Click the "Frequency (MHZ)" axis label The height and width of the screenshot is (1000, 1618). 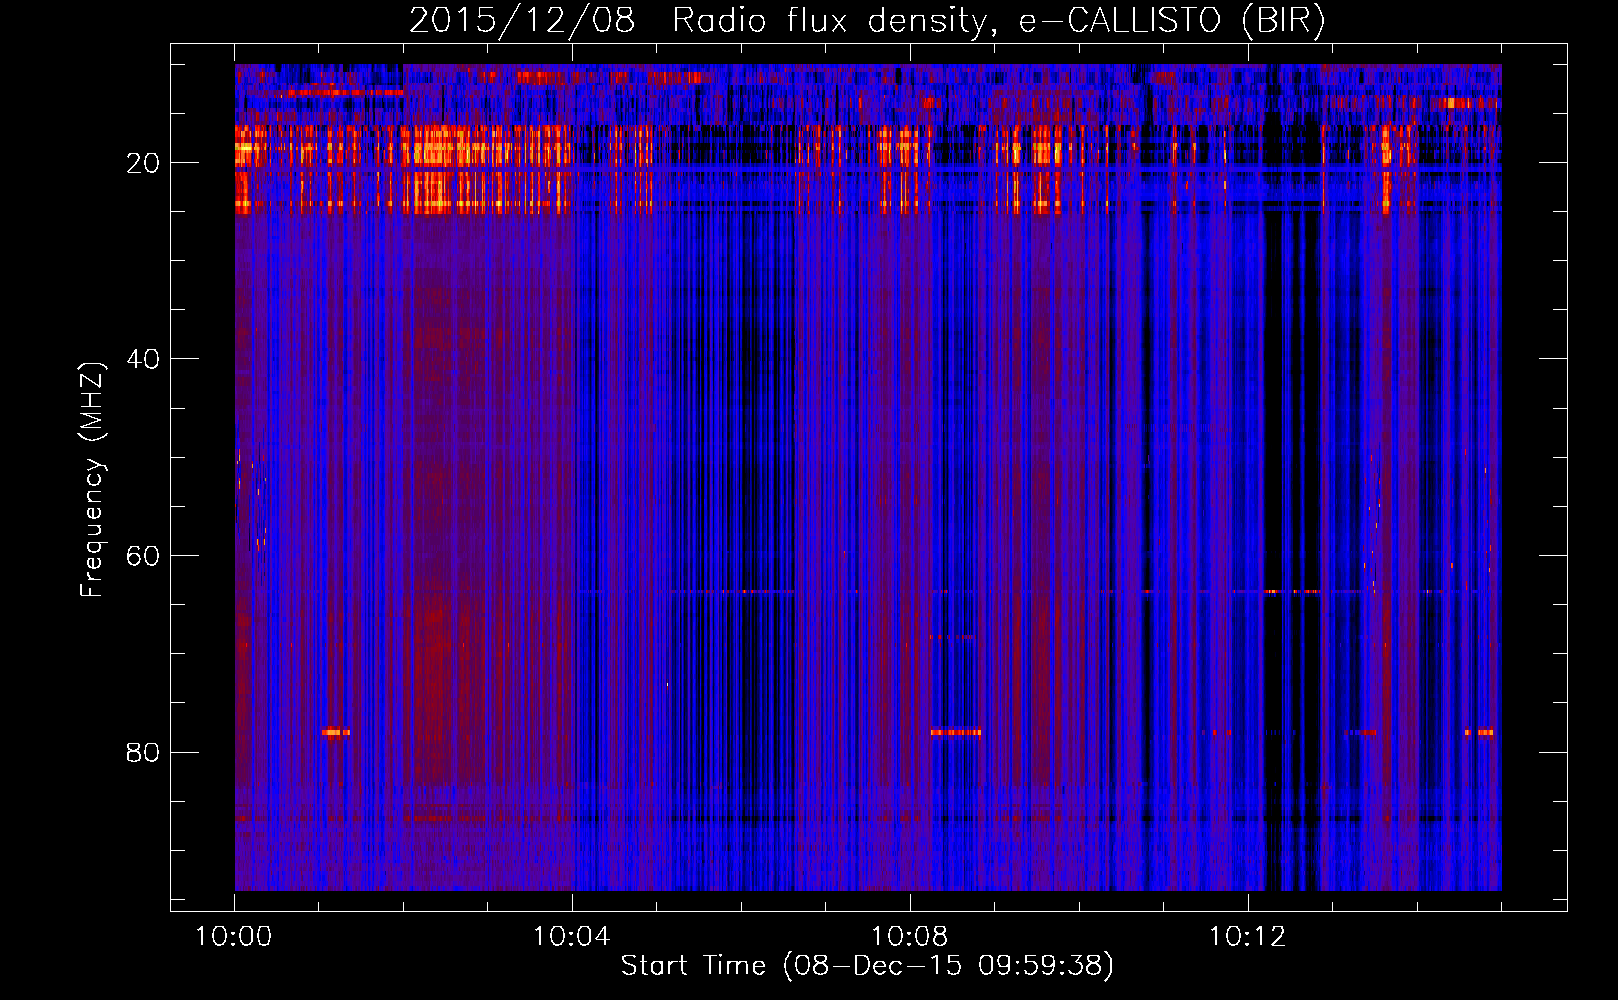click(92, 480)
